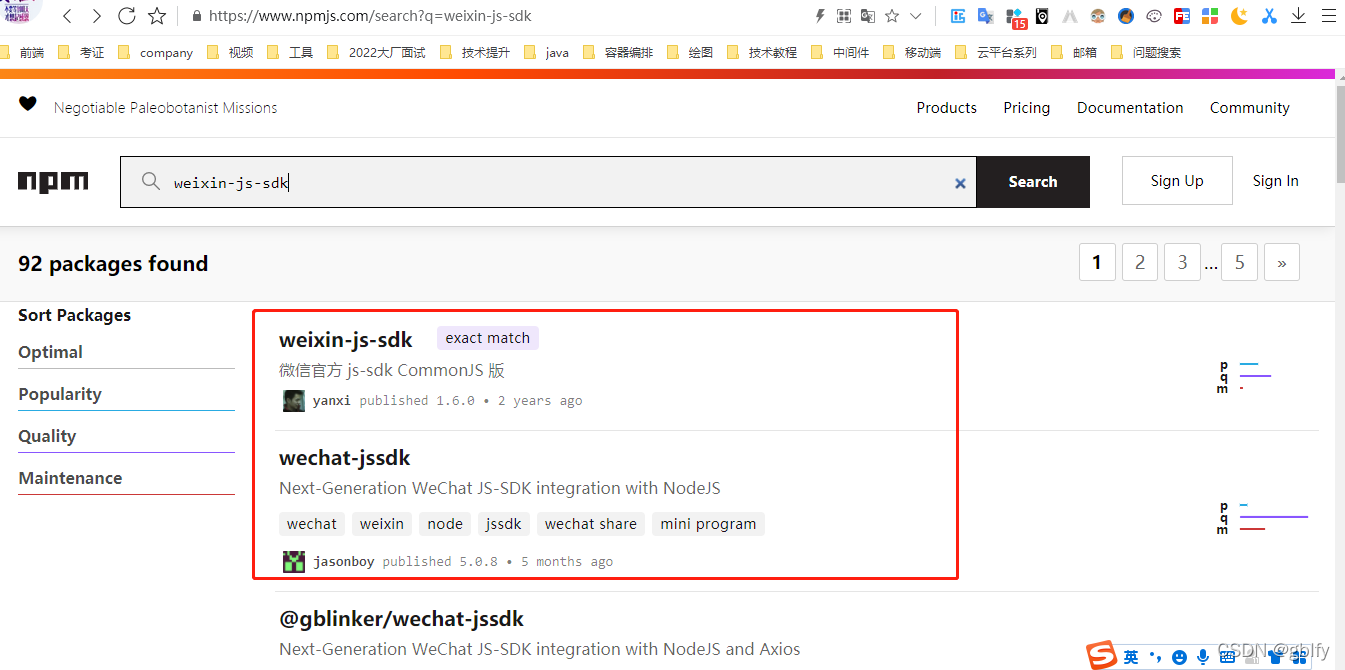
Task: Open the blue IE compatibility extension icon
Action: [x=957, y=16]
